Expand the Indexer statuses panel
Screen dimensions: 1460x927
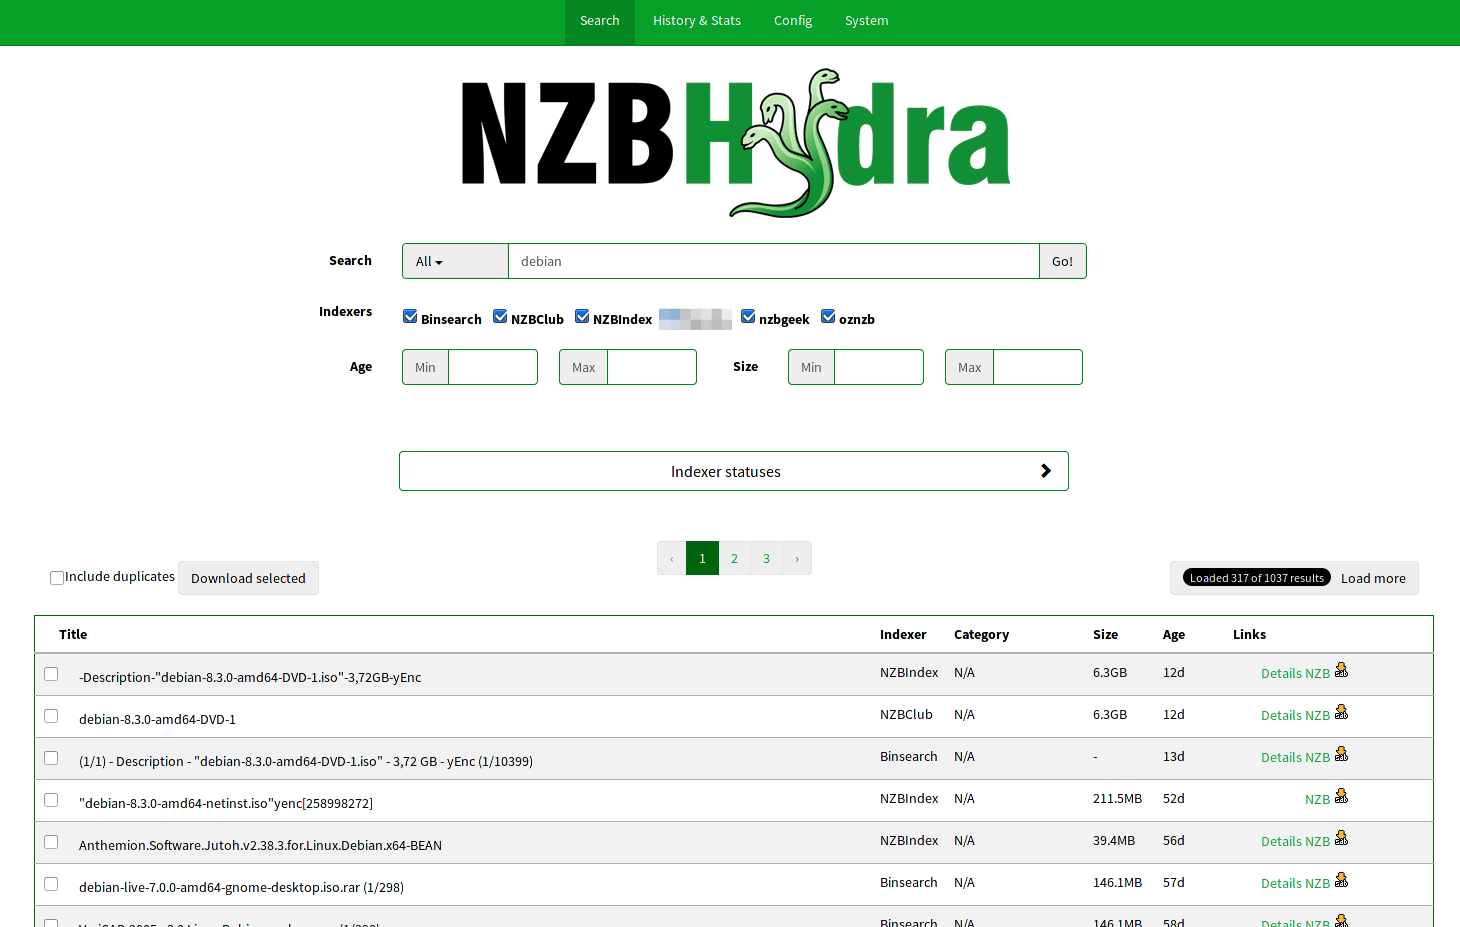[733, 471]
